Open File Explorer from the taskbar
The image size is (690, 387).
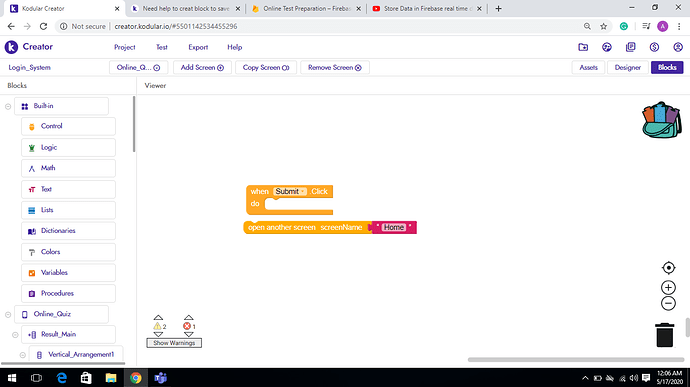coord(111,378)
